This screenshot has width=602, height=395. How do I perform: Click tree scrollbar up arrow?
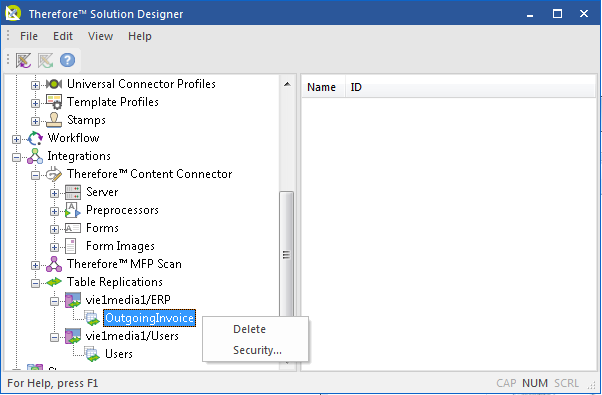click(x=287, y=84)
